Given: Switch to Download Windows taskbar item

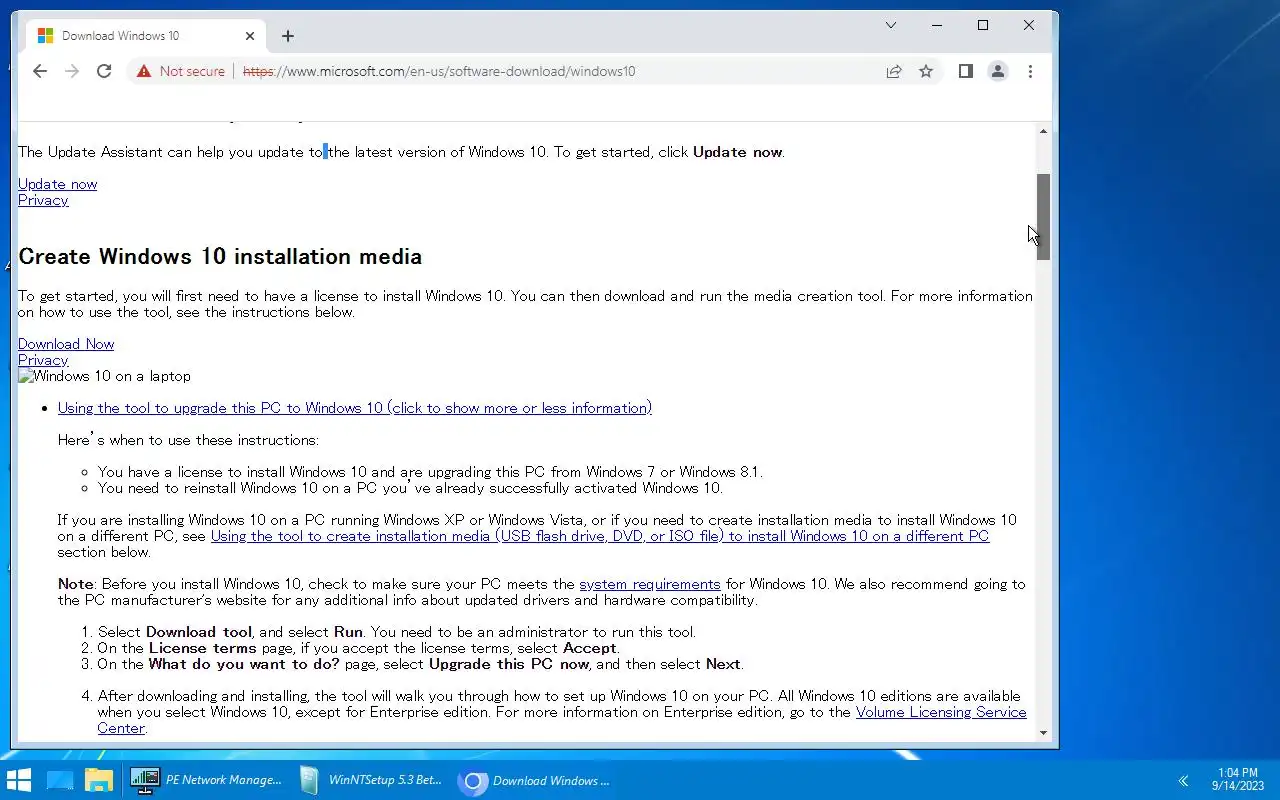Looking at the screenshot, I should (535, 781).
